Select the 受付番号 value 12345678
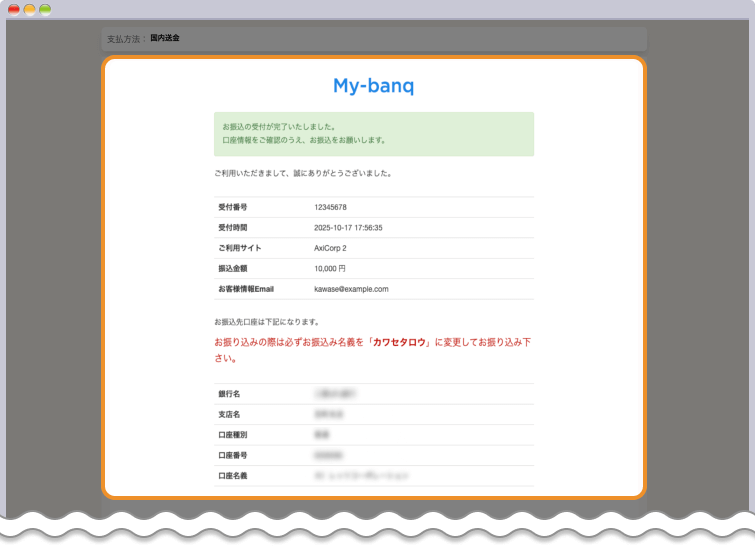755x548 pixels. [x=330, y=207]
